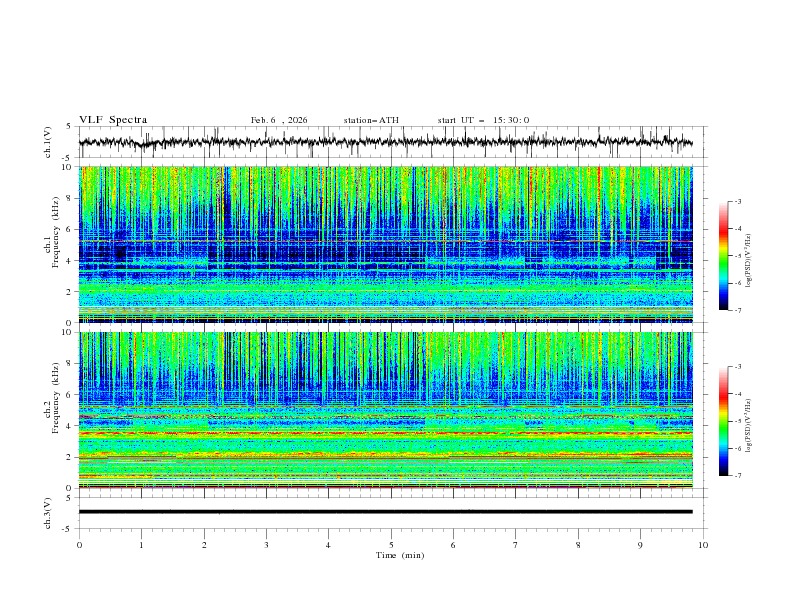
Task: Click the ch.2 color scale bar
Action: (723, 421)
